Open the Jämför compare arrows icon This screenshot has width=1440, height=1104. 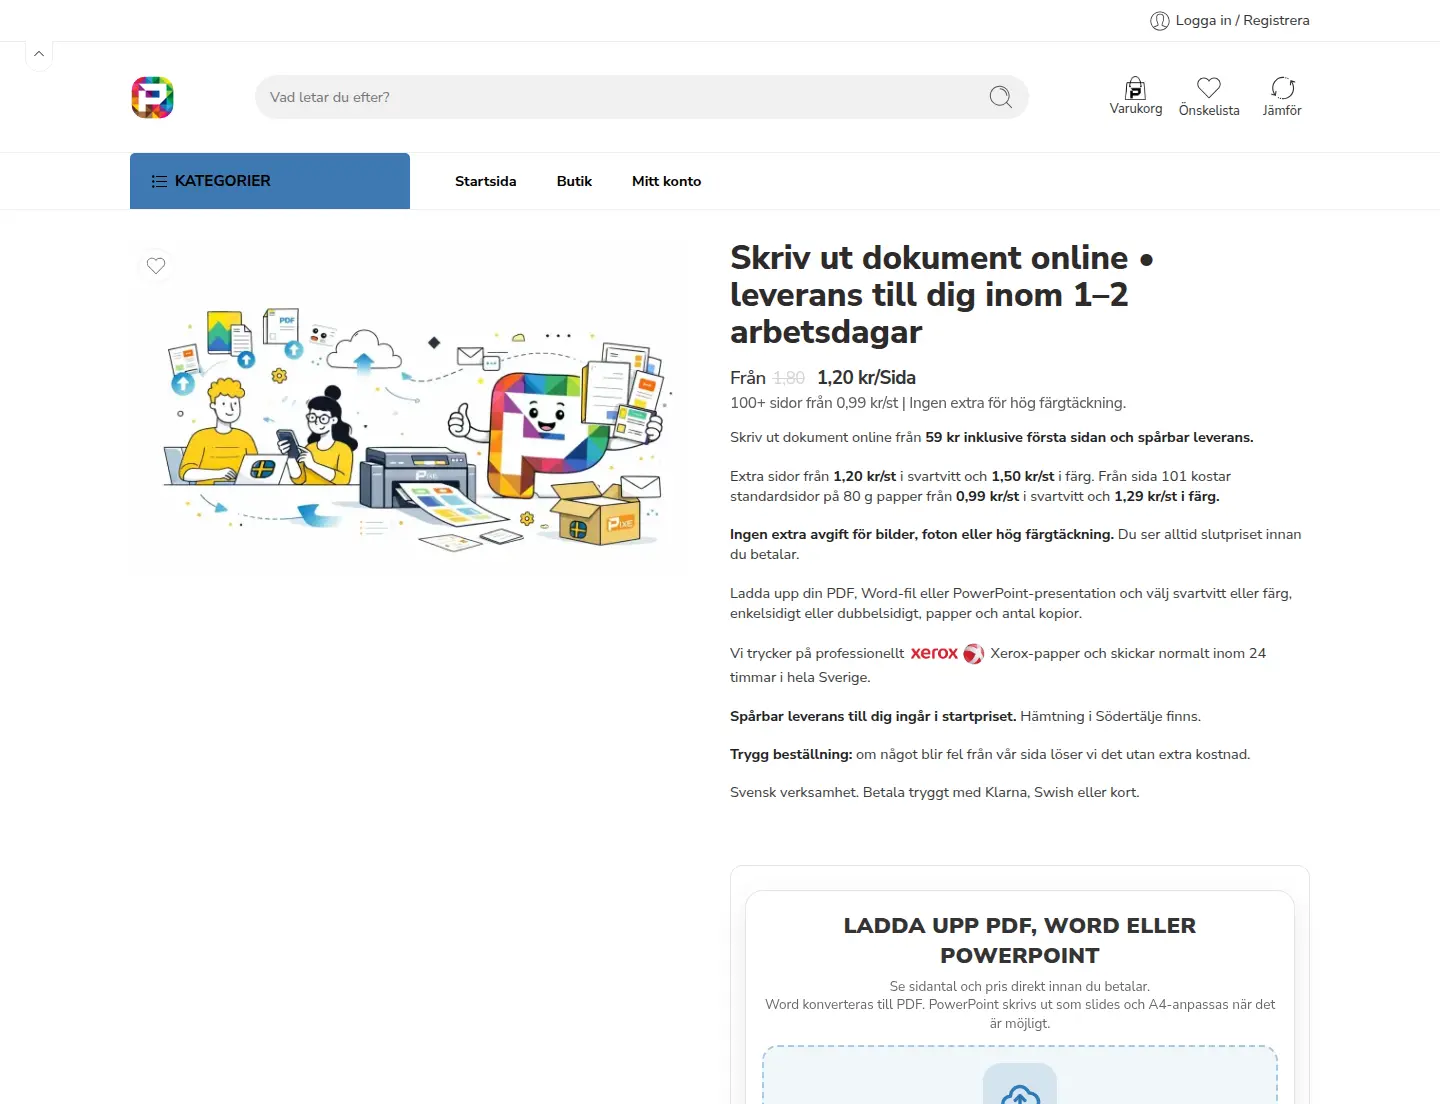click(x=1283, y=88)
